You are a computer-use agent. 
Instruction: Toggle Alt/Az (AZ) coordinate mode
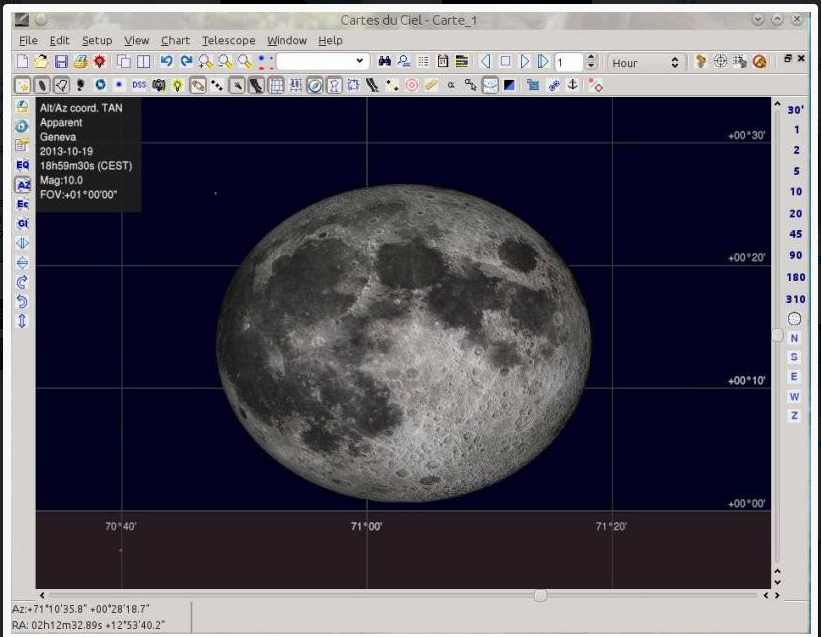coord(23,185)
